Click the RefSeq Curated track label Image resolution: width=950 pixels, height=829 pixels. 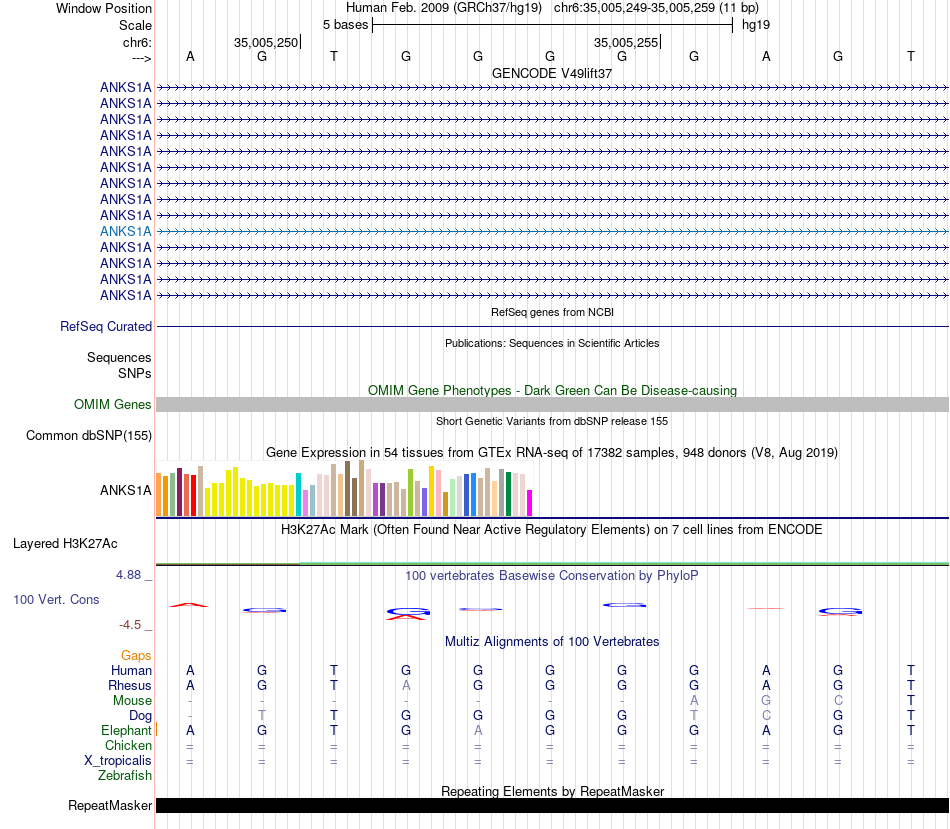[106, 326]
